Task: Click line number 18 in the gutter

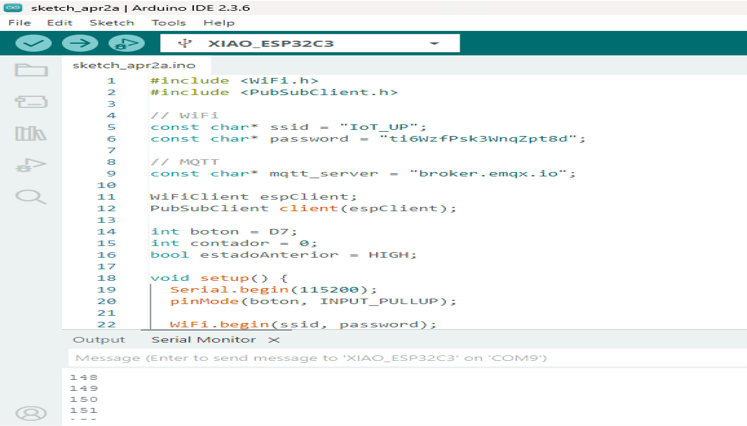Action: [106, 278]
